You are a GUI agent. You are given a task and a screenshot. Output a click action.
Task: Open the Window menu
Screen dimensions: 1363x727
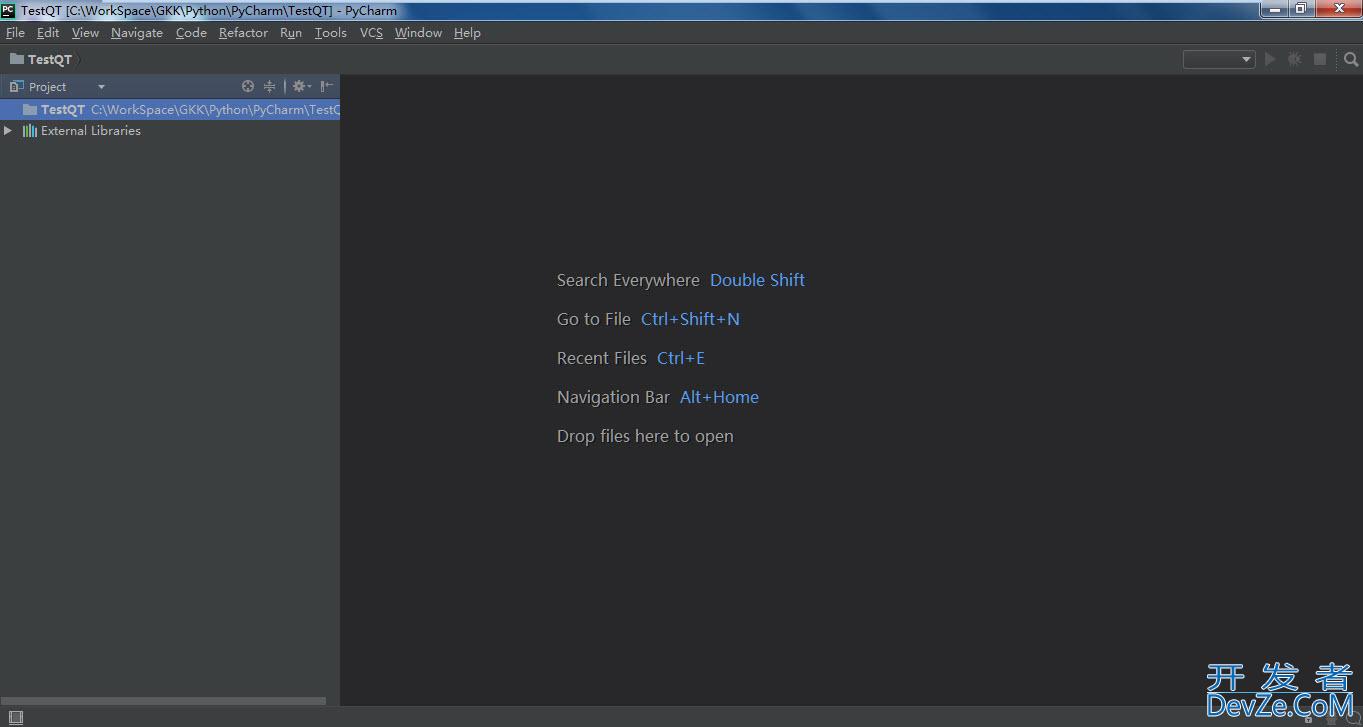pyautogui.click(x=418, y=33)
